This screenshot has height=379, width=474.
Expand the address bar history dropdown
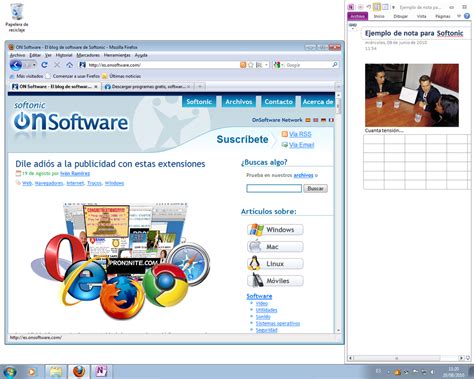point(266,65)
